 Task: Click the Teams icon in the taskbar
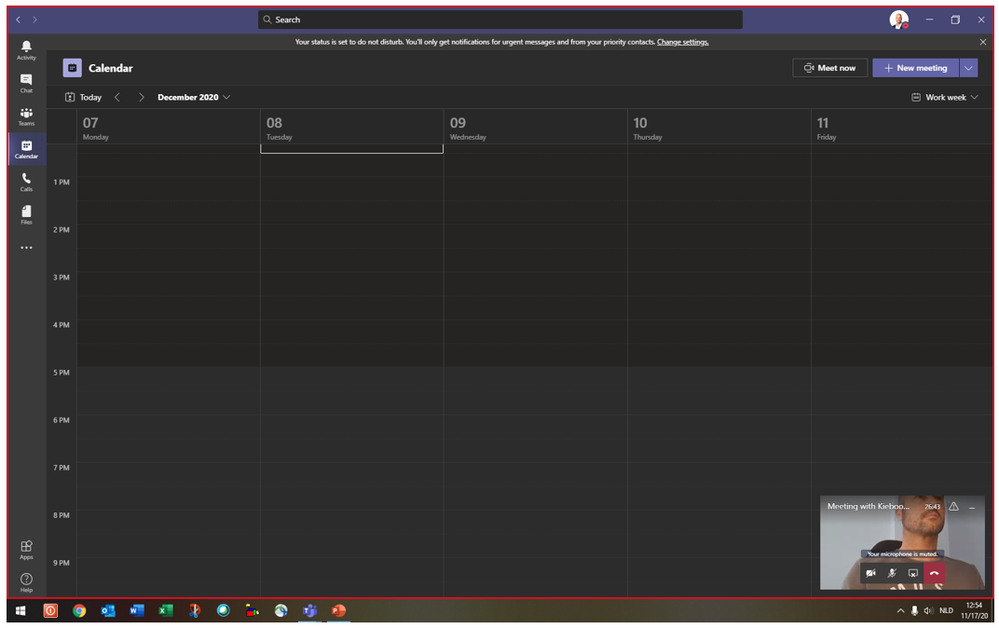pyautogui.click(x=310, y=611)
